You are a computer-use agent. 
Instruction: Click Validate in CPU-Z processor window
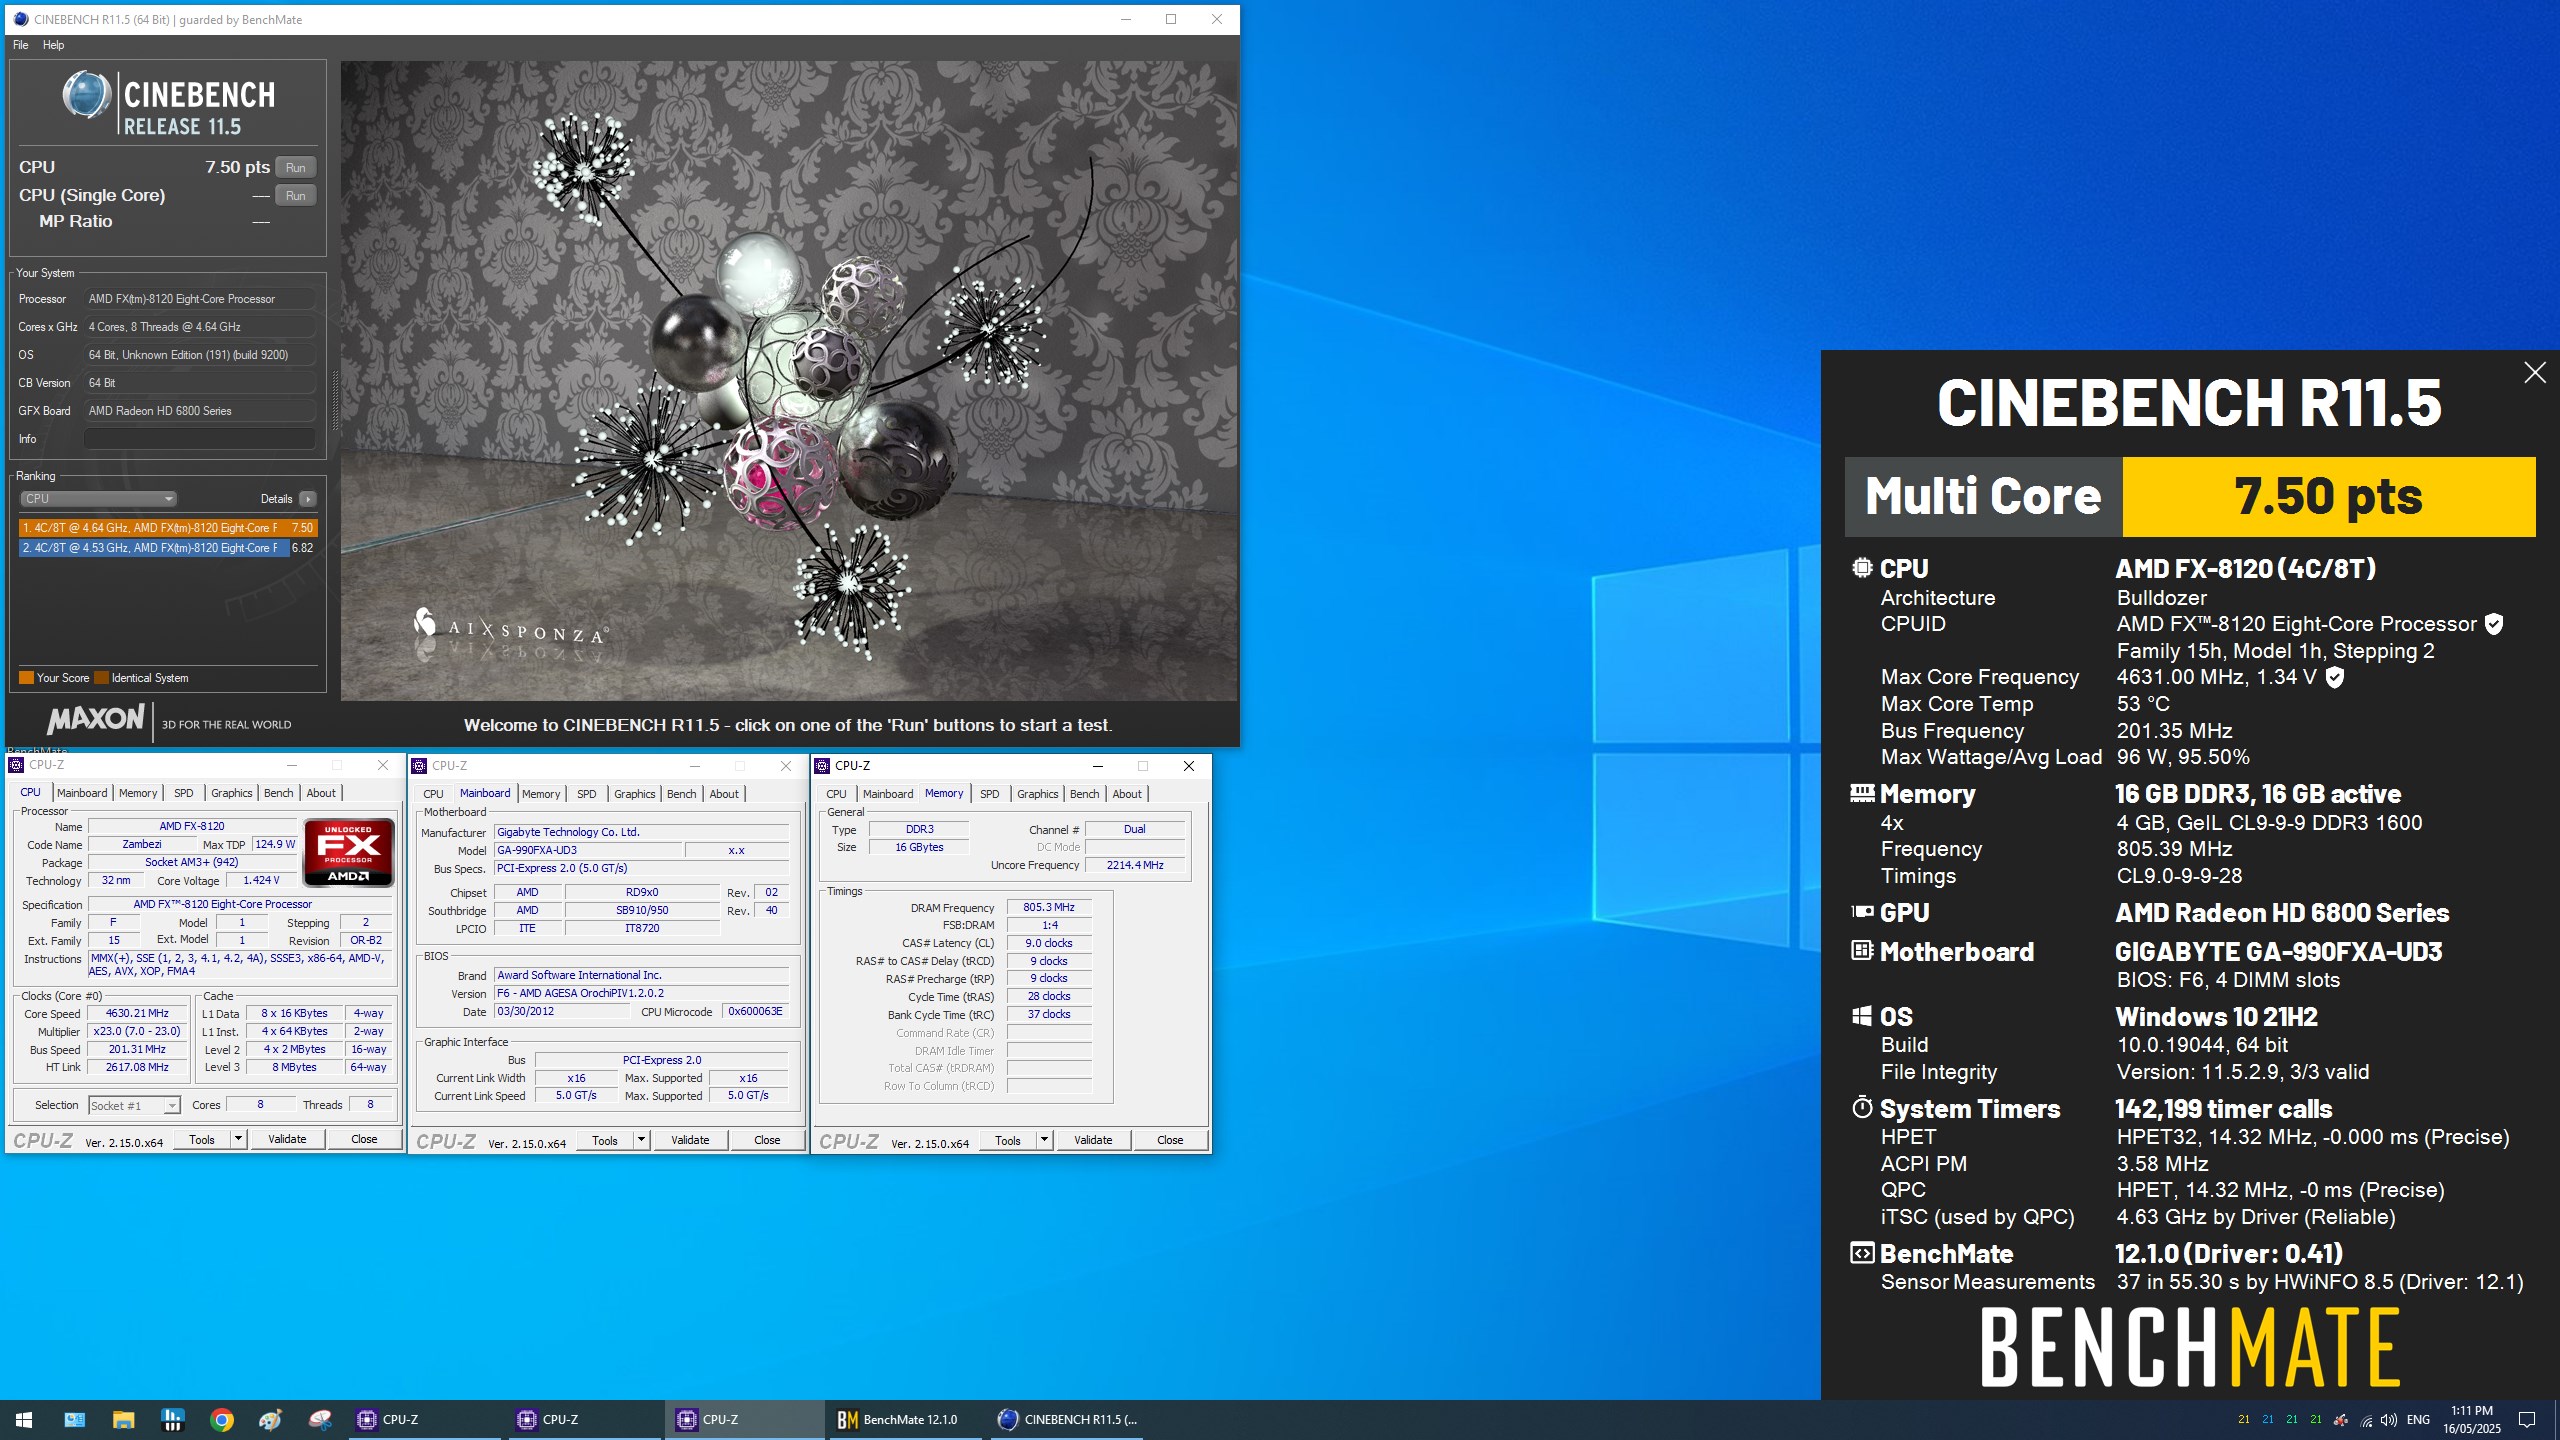click(x=287, y=1139)
